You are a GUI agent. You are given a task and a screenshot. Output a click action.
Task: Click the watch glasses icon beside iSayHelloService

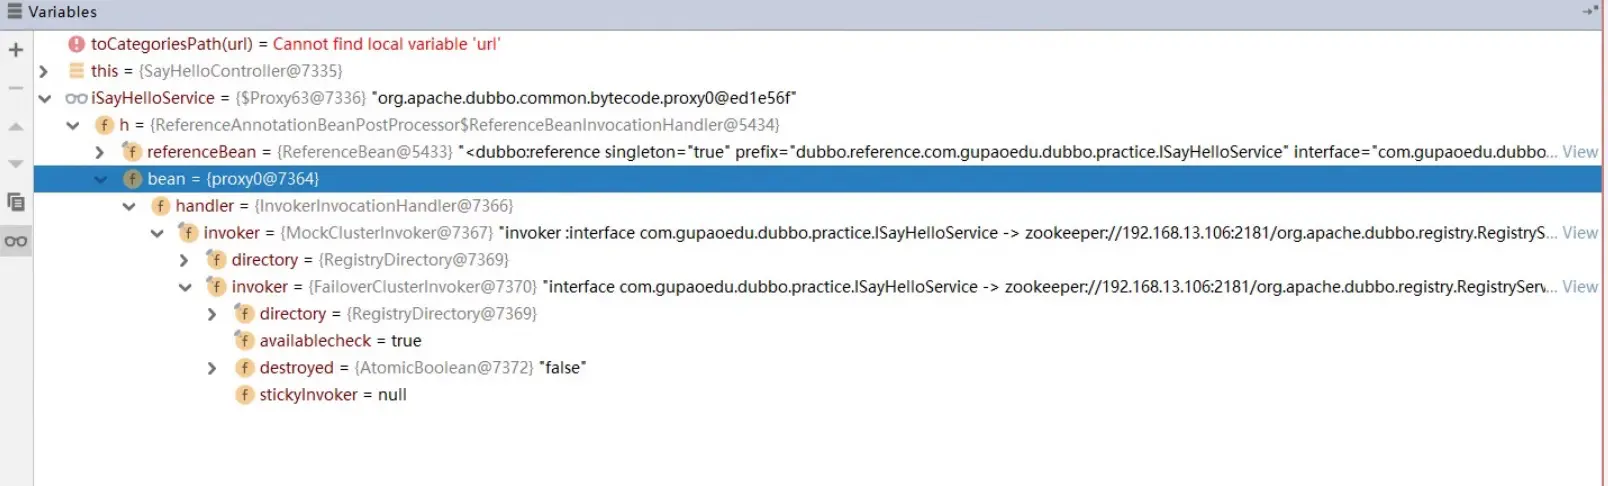[x=77, y=98]
